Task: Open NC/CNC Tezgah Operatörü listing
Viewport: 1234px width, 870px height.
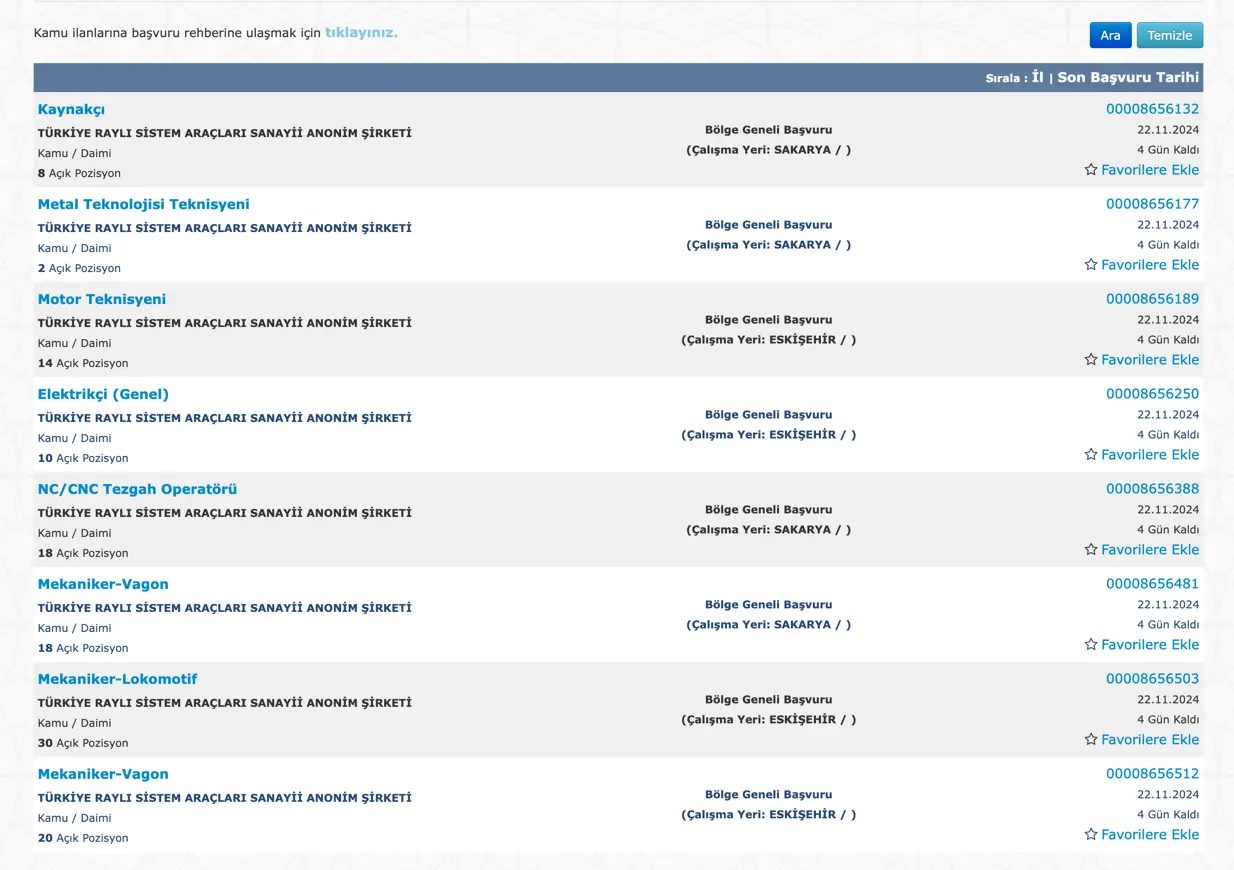Action: click(137, 489)
